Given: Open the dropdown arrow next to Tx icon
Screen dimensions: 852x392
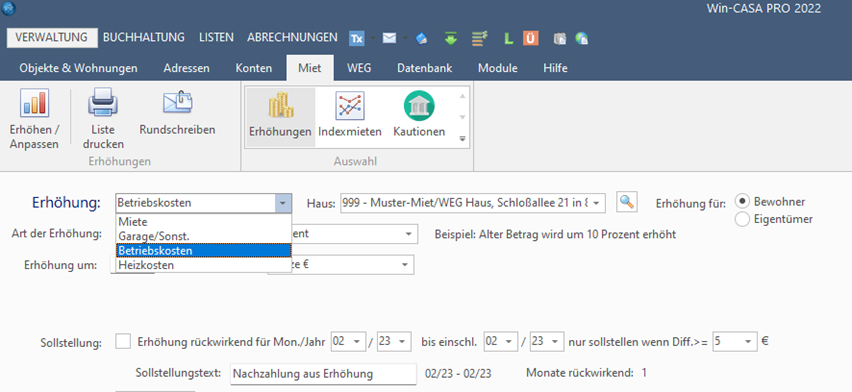Looking at the screenshot, I should pyautogui.click(x=372, y=38).
